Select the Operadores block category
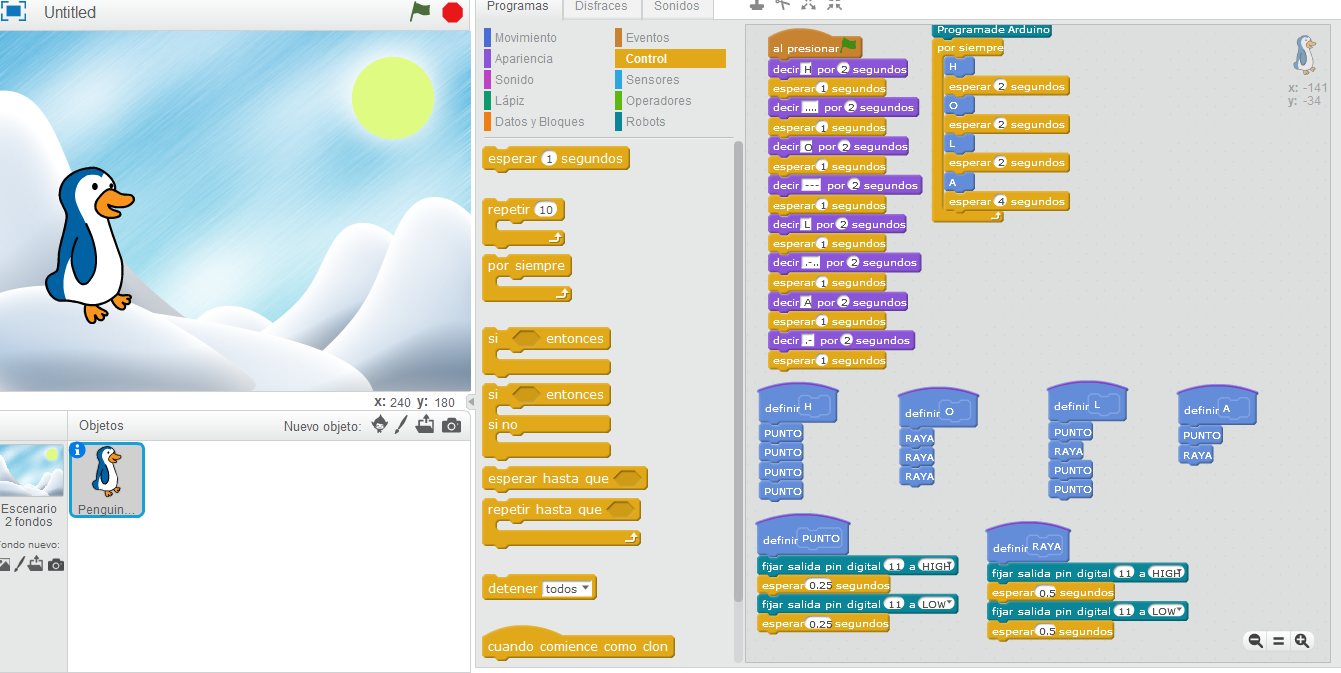The height and width of the screenshot is (673, 1341). pos(657,100)
